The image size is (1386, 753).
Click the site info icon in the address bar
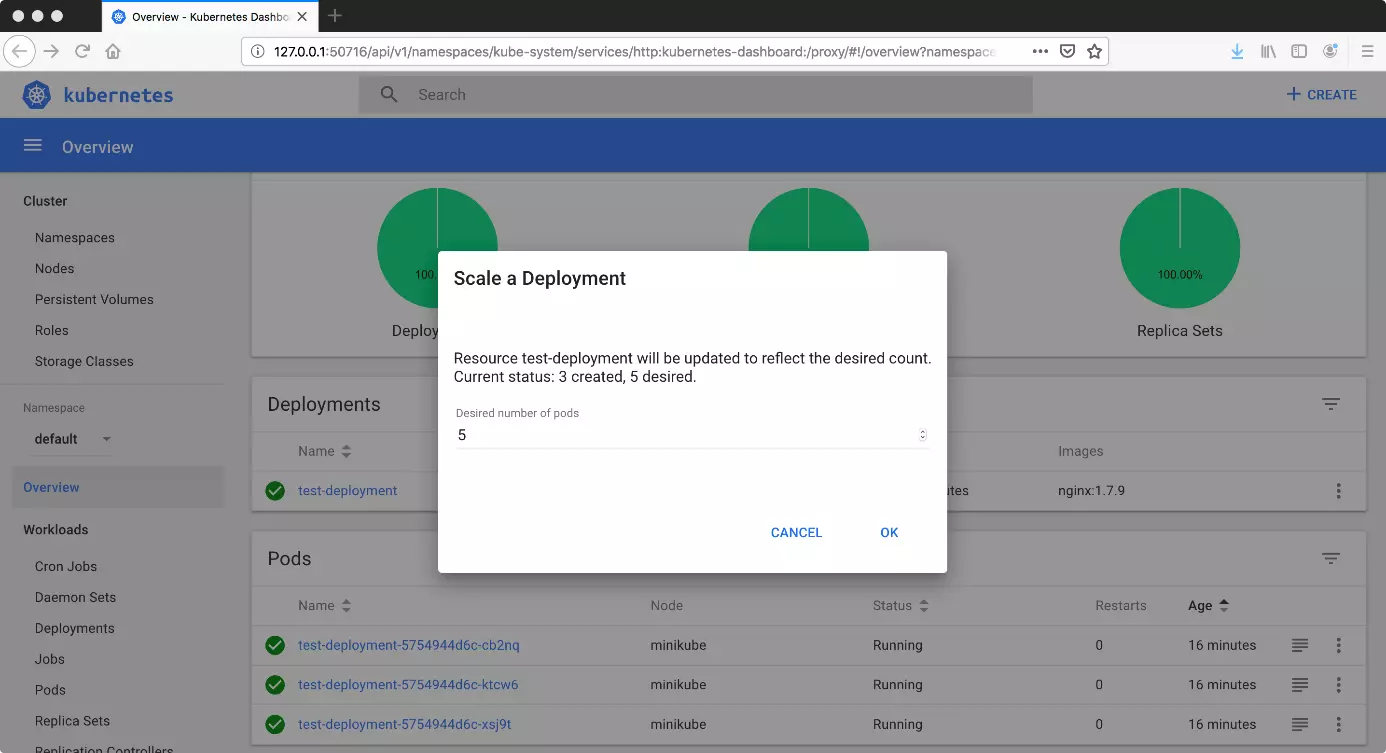(x=257, y=51)
